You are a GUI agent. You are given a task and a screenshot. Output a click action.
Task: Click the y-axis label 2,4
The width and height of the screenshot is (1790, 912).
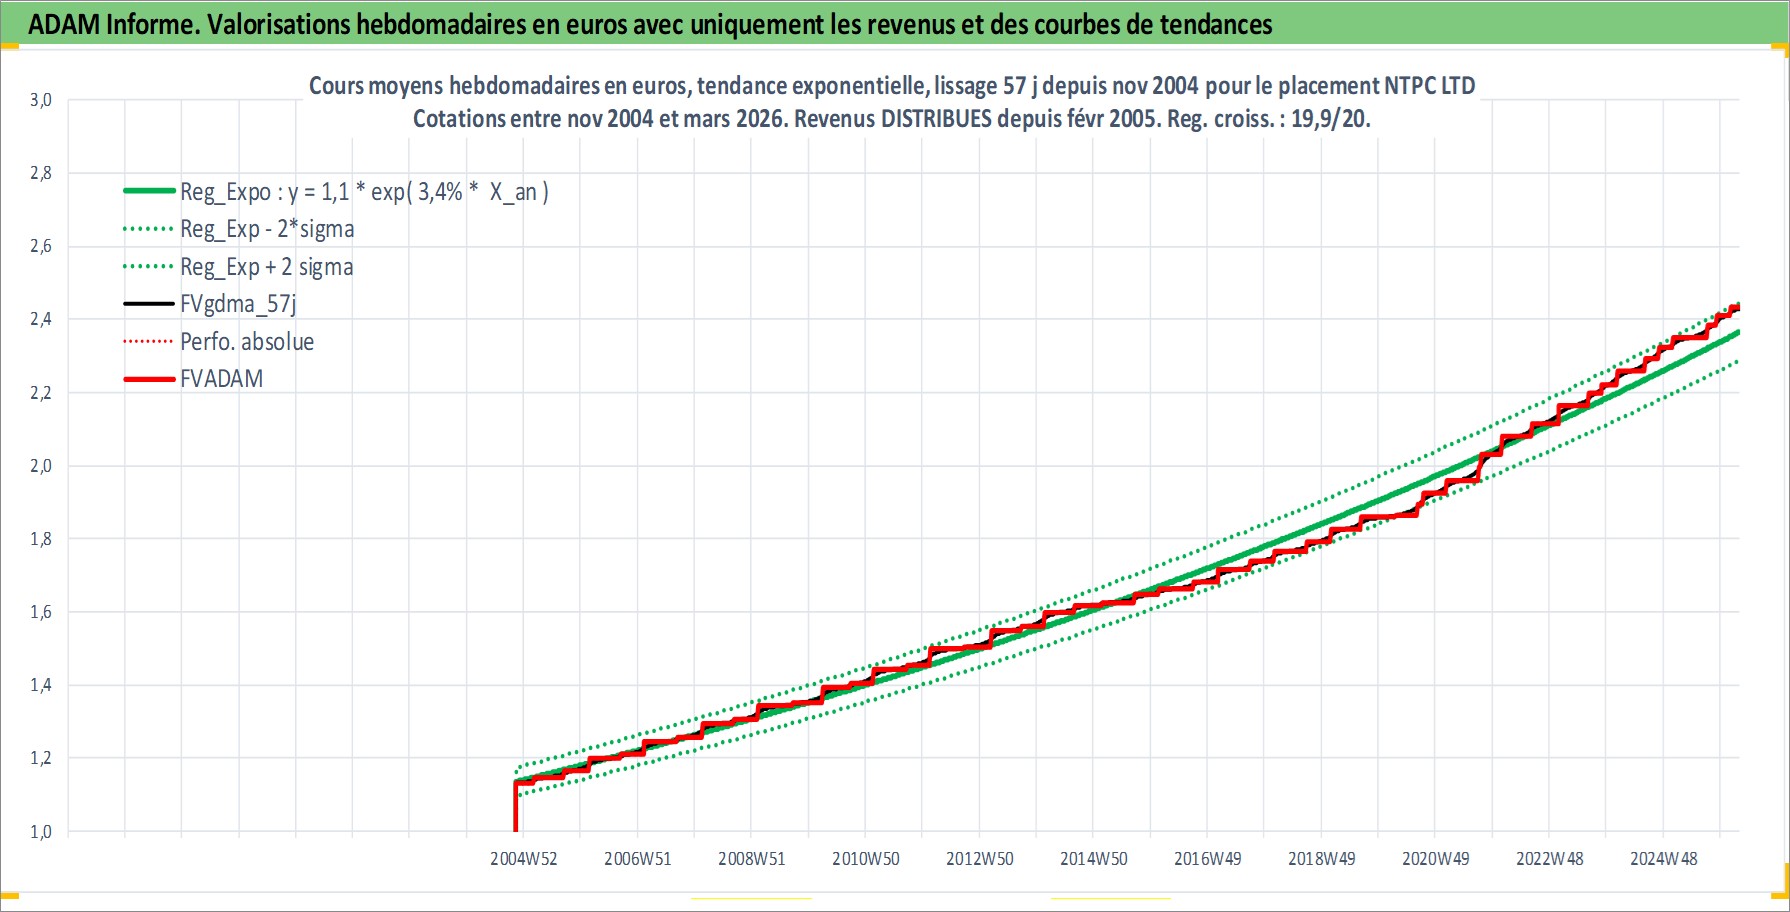40,319
